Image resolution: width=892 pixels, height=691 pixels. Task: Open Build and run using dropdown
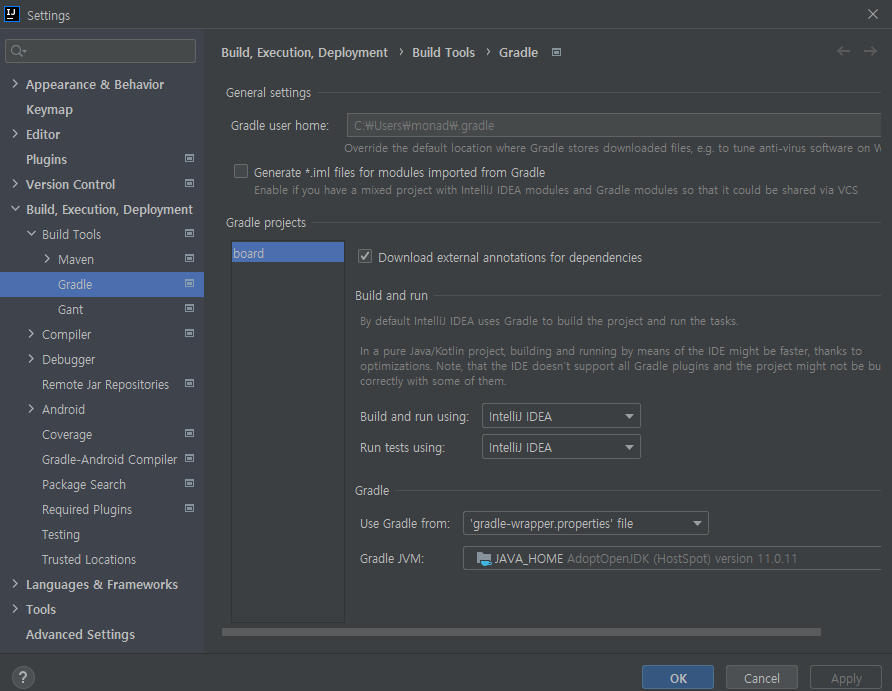tap(561, 416)
